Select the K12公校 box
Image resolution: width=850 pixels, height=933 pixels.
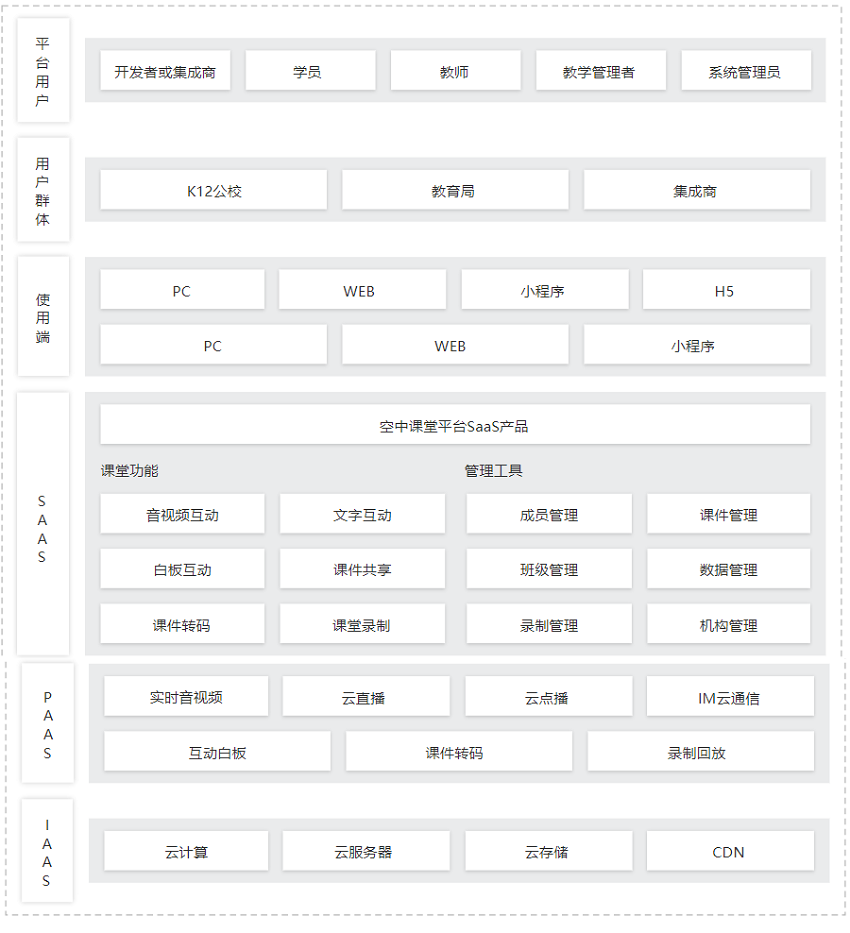214,190
